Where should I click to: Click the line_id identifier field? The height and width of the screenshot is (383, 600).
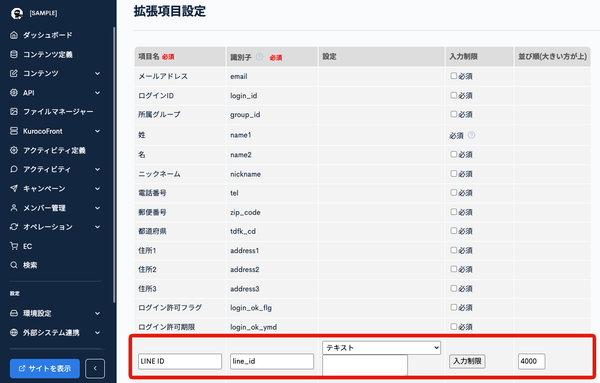[x=272, y=361]
